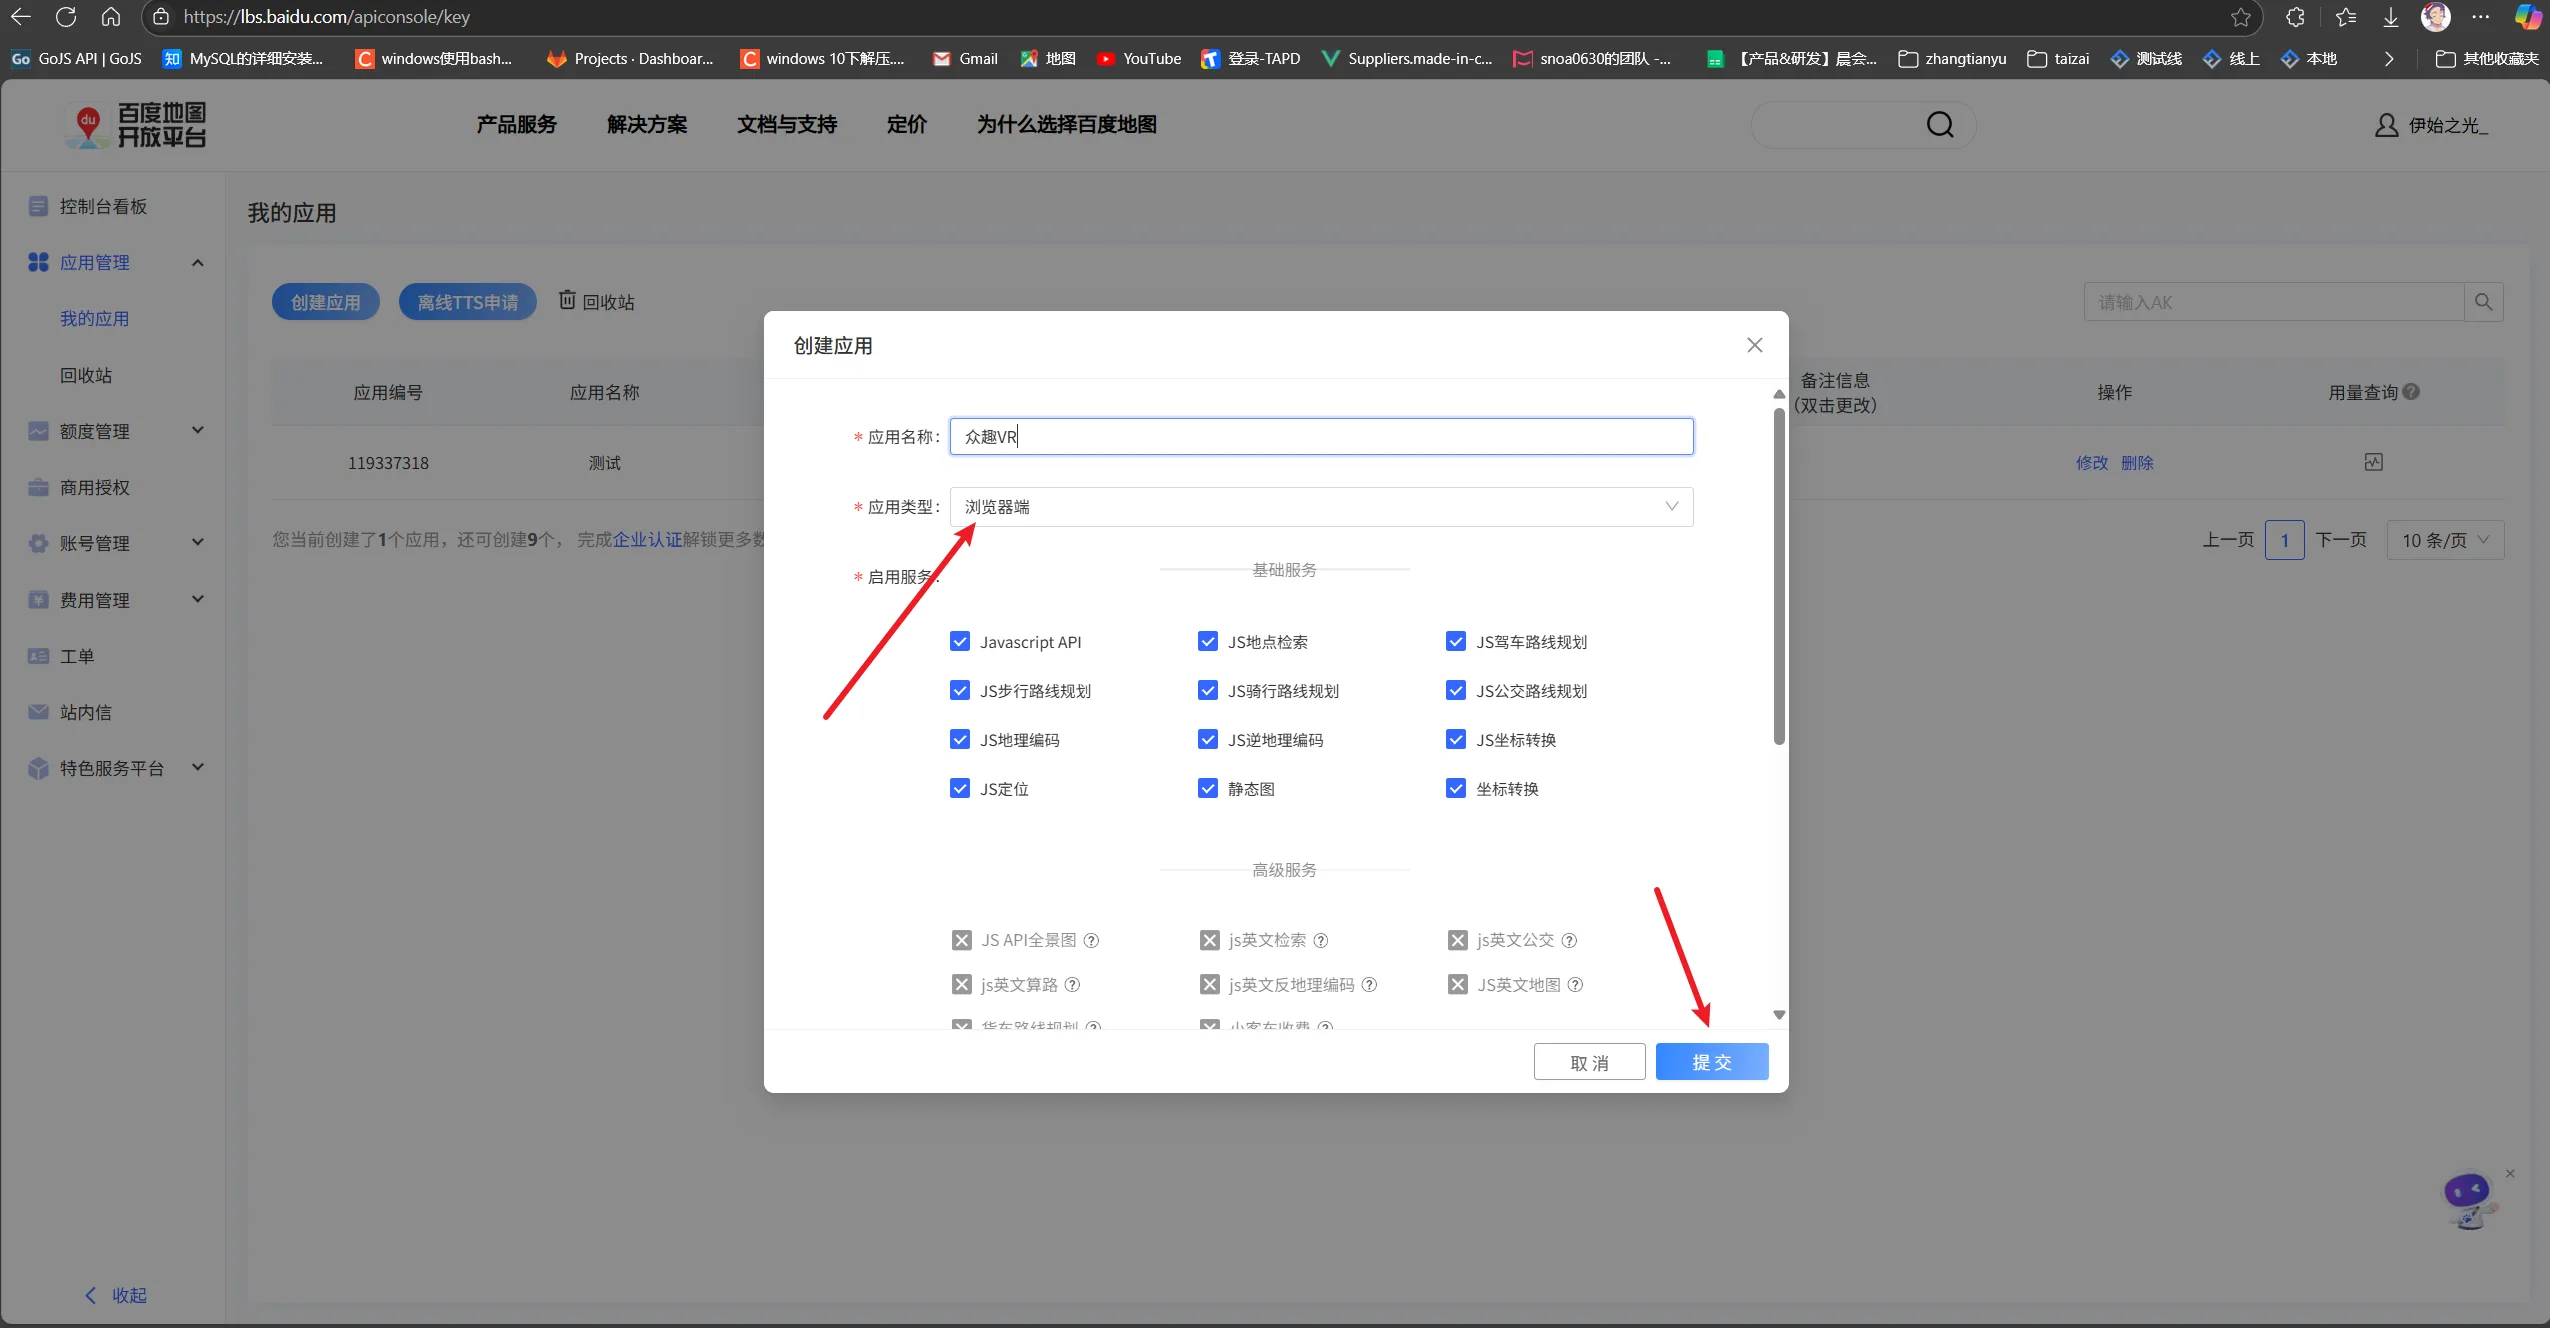Image resolution: width=2550 pixels, height=1328 pixels.
Task: Click help icon next to js英文反地理编码
Action: coord(1369,985)
